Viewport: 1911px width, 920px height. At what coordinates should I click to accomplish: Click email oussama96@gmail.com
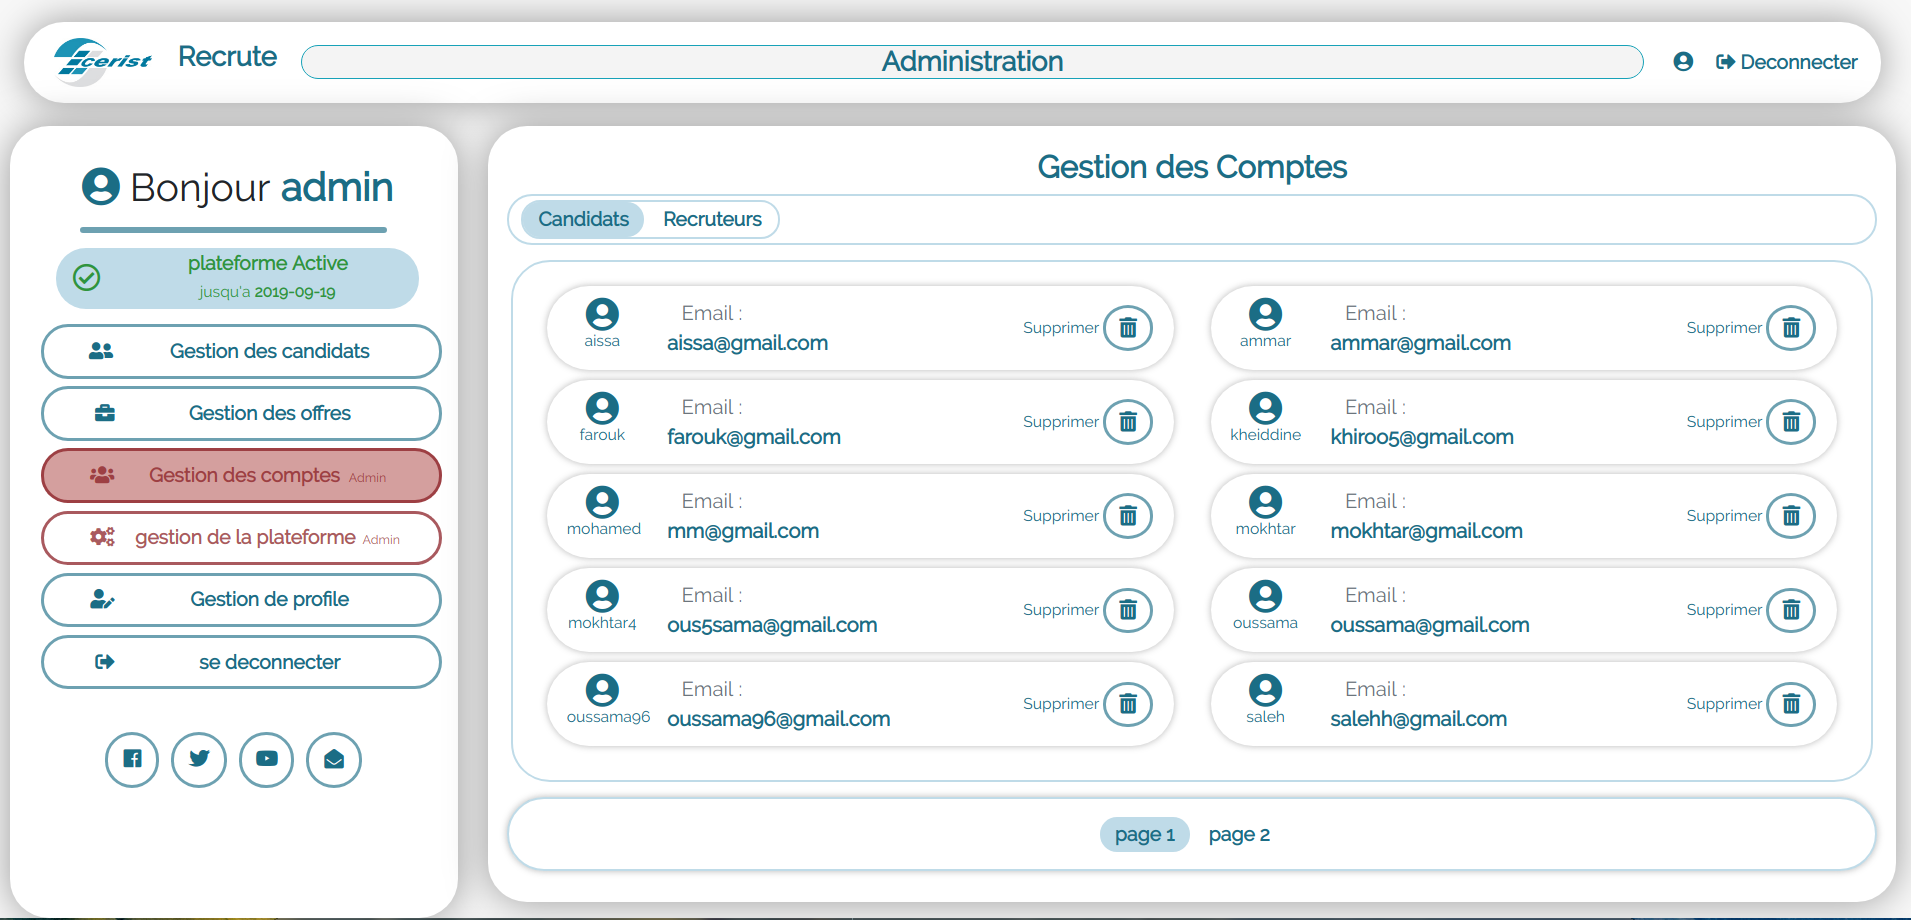[778, 719]
